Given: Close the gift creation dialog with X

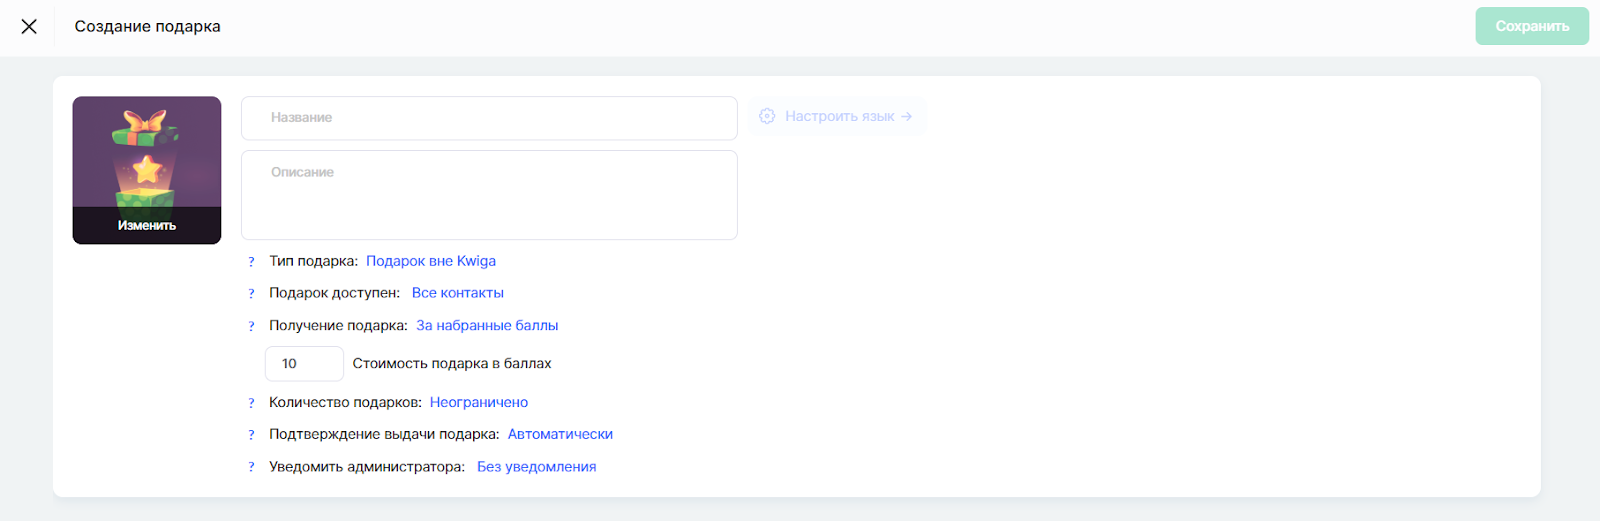Looking at the screenshot, I should 29,27.
